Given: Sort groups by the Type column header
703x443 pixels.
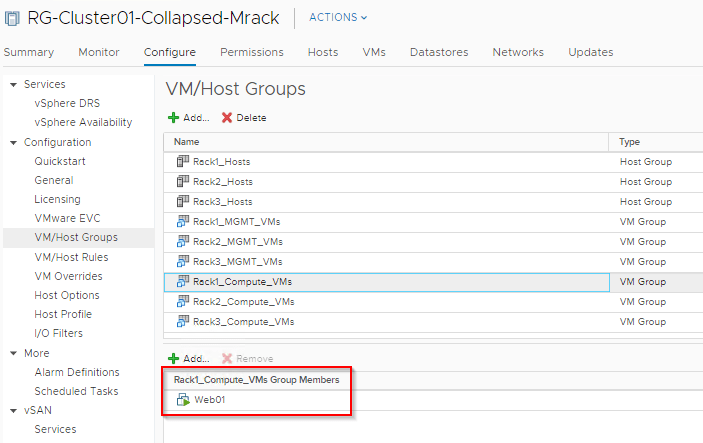Looking at the screenshot, I should coord(629,142).
